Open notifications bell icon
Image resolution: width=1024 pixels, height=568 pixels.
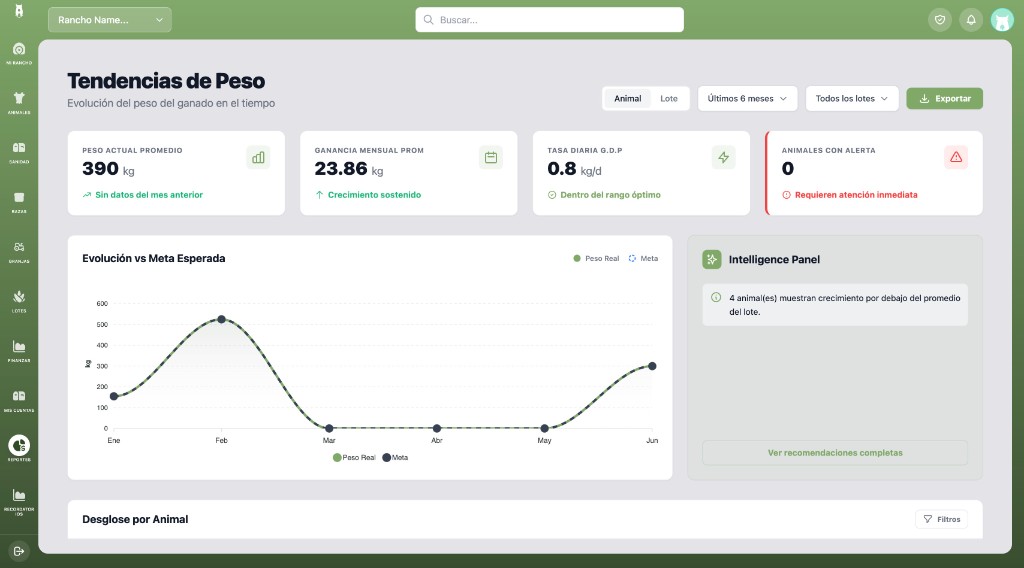tap(971, 20)
